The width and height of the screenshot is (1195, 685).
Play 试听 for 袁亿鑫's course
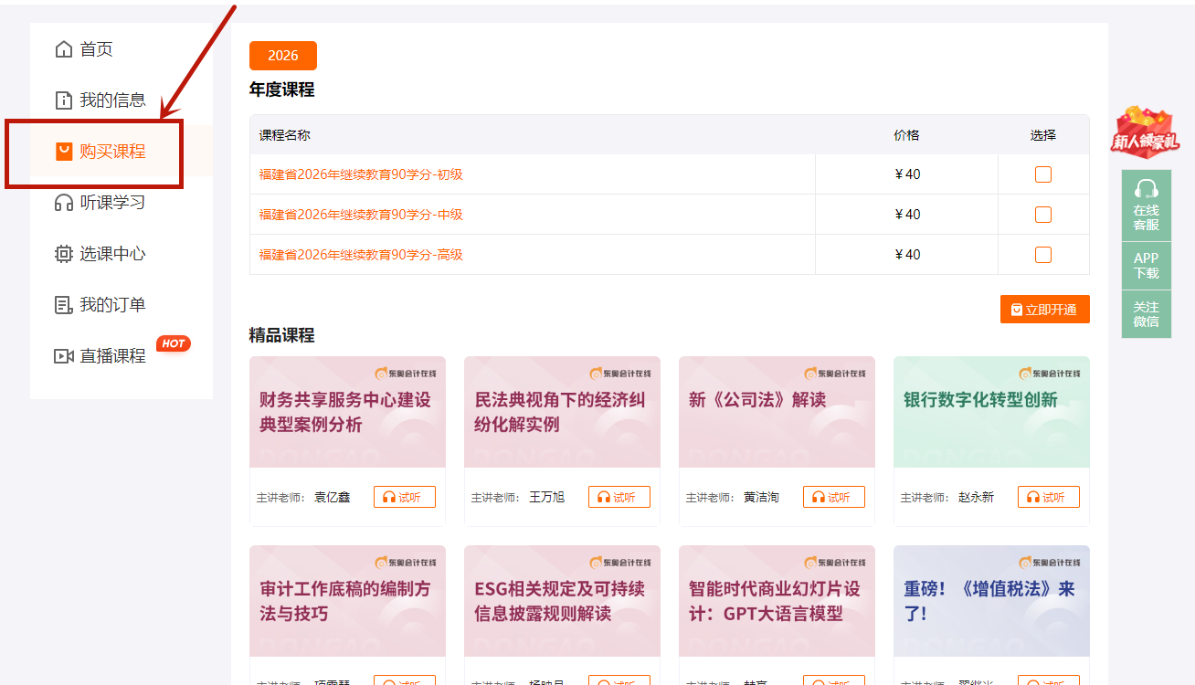(405, 496)
